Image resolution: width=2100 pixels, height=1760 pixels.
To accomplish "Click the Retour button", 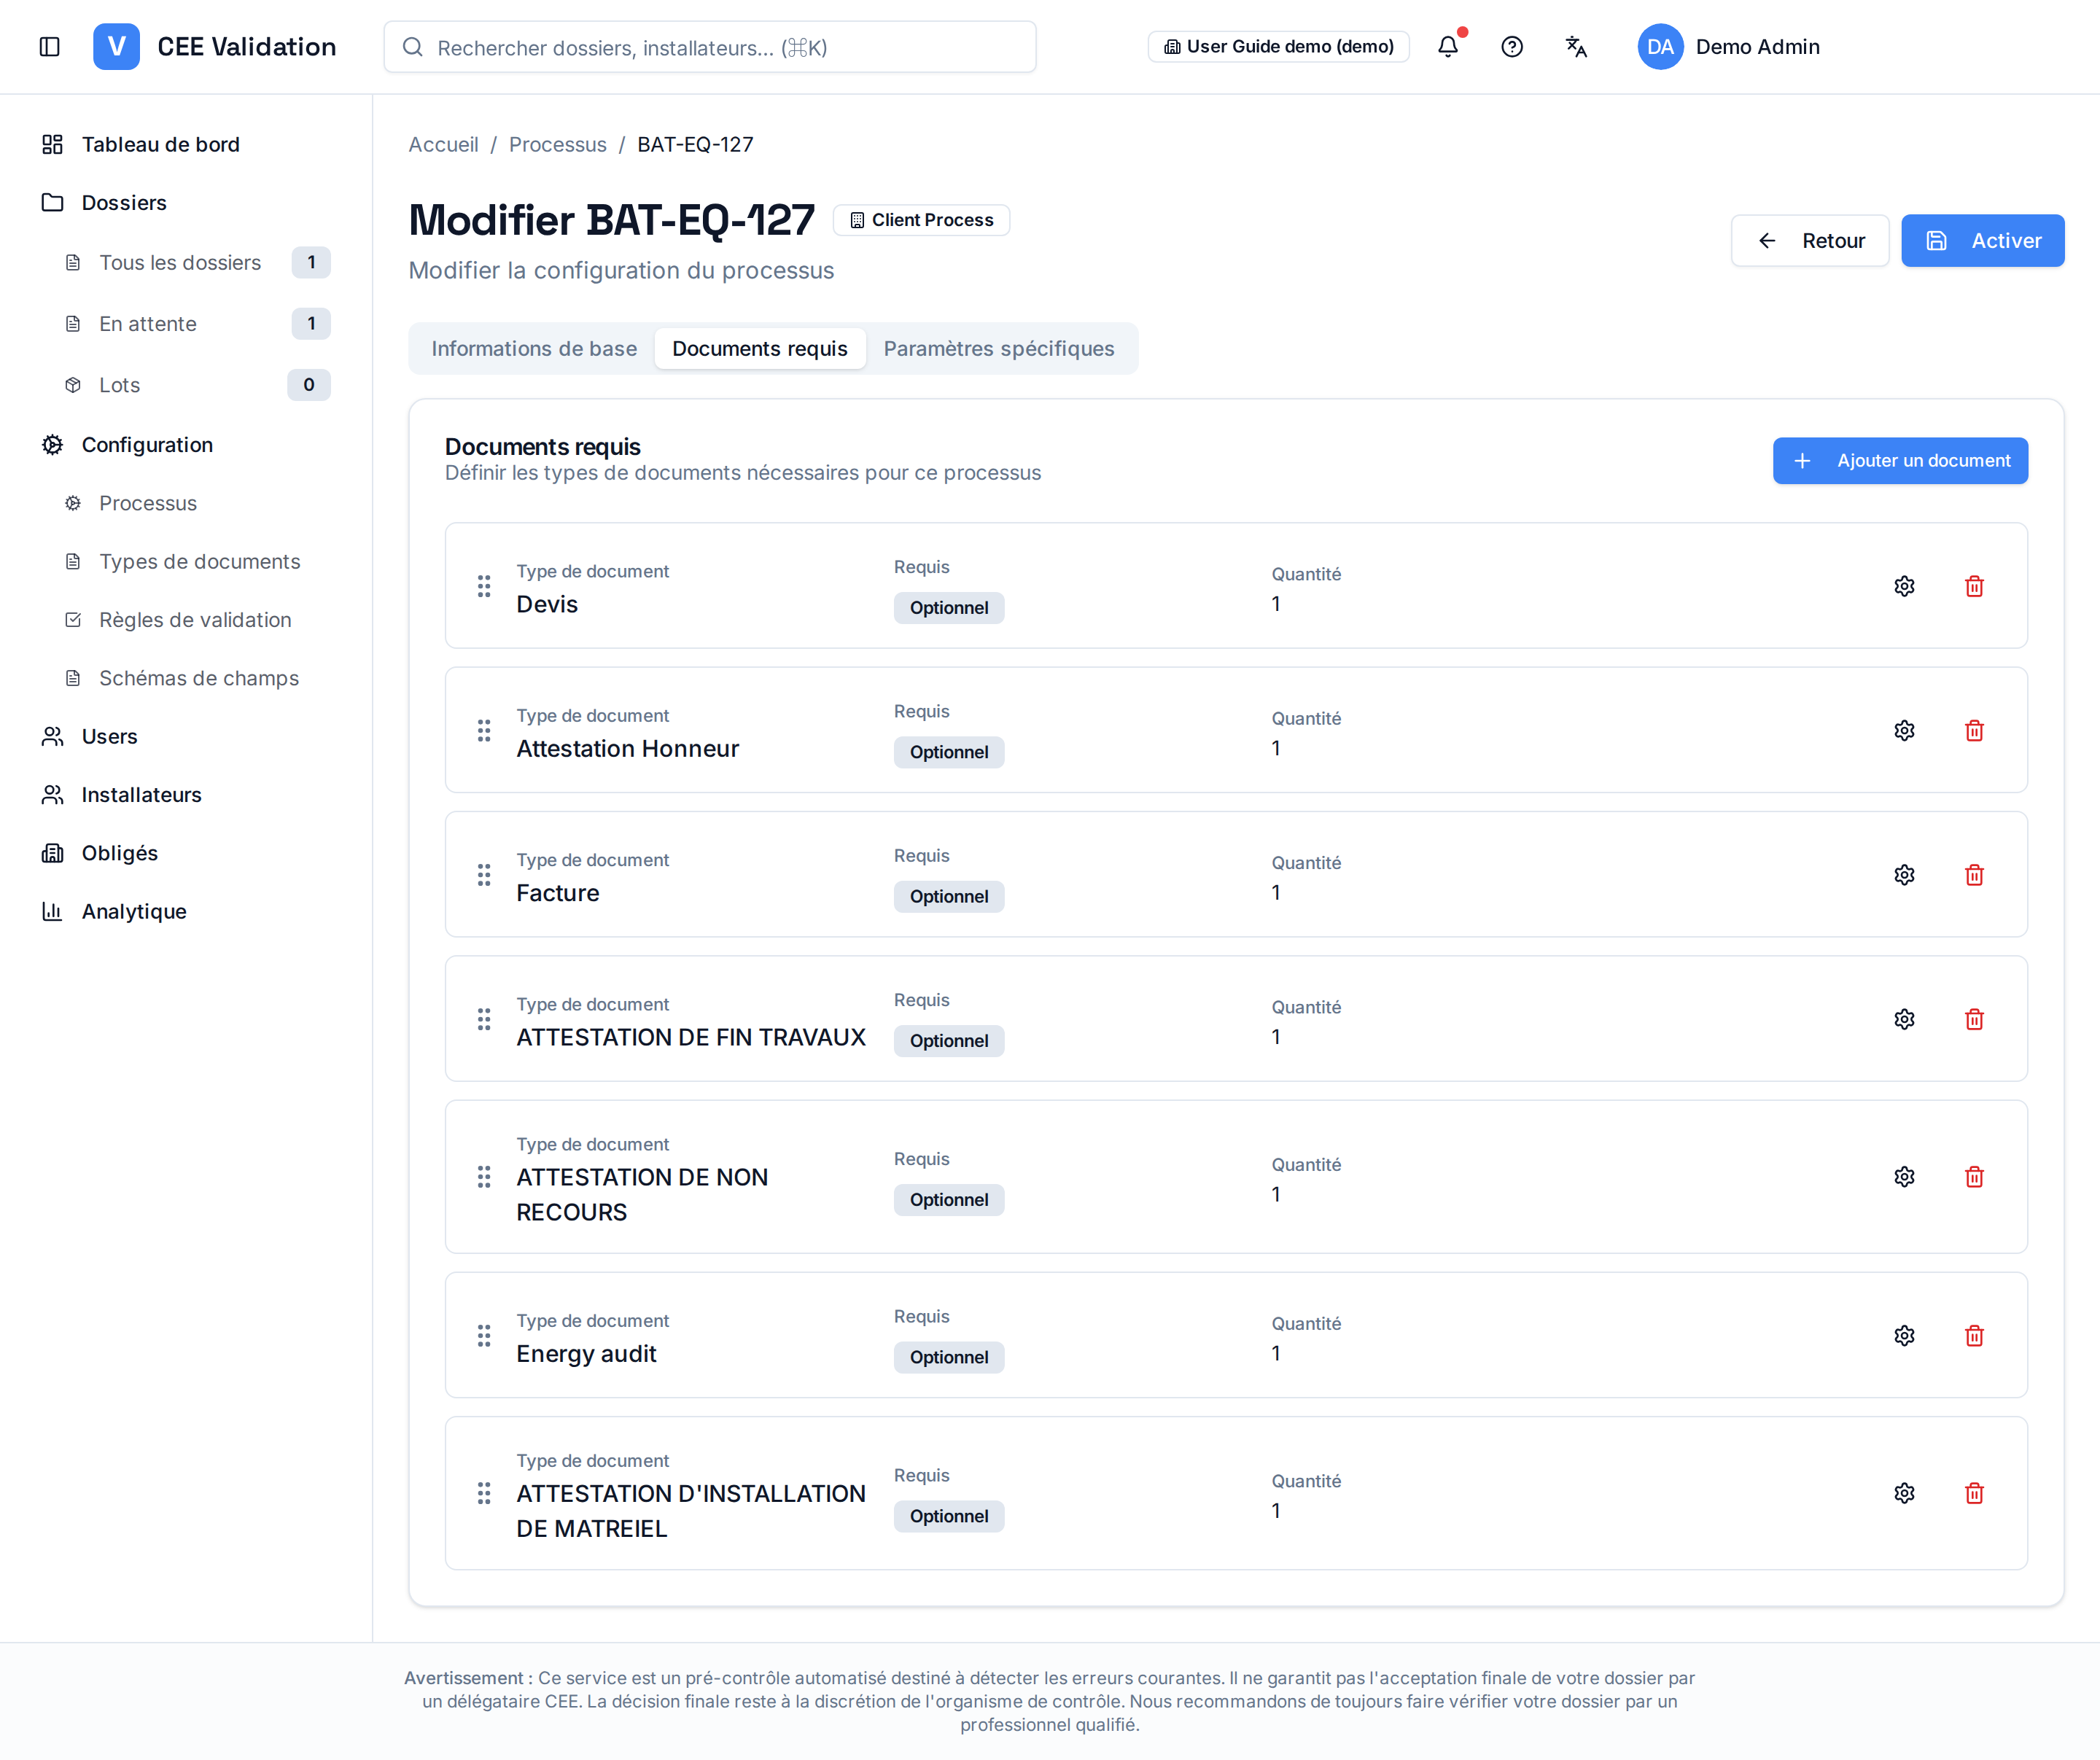I will (1810, 241).
